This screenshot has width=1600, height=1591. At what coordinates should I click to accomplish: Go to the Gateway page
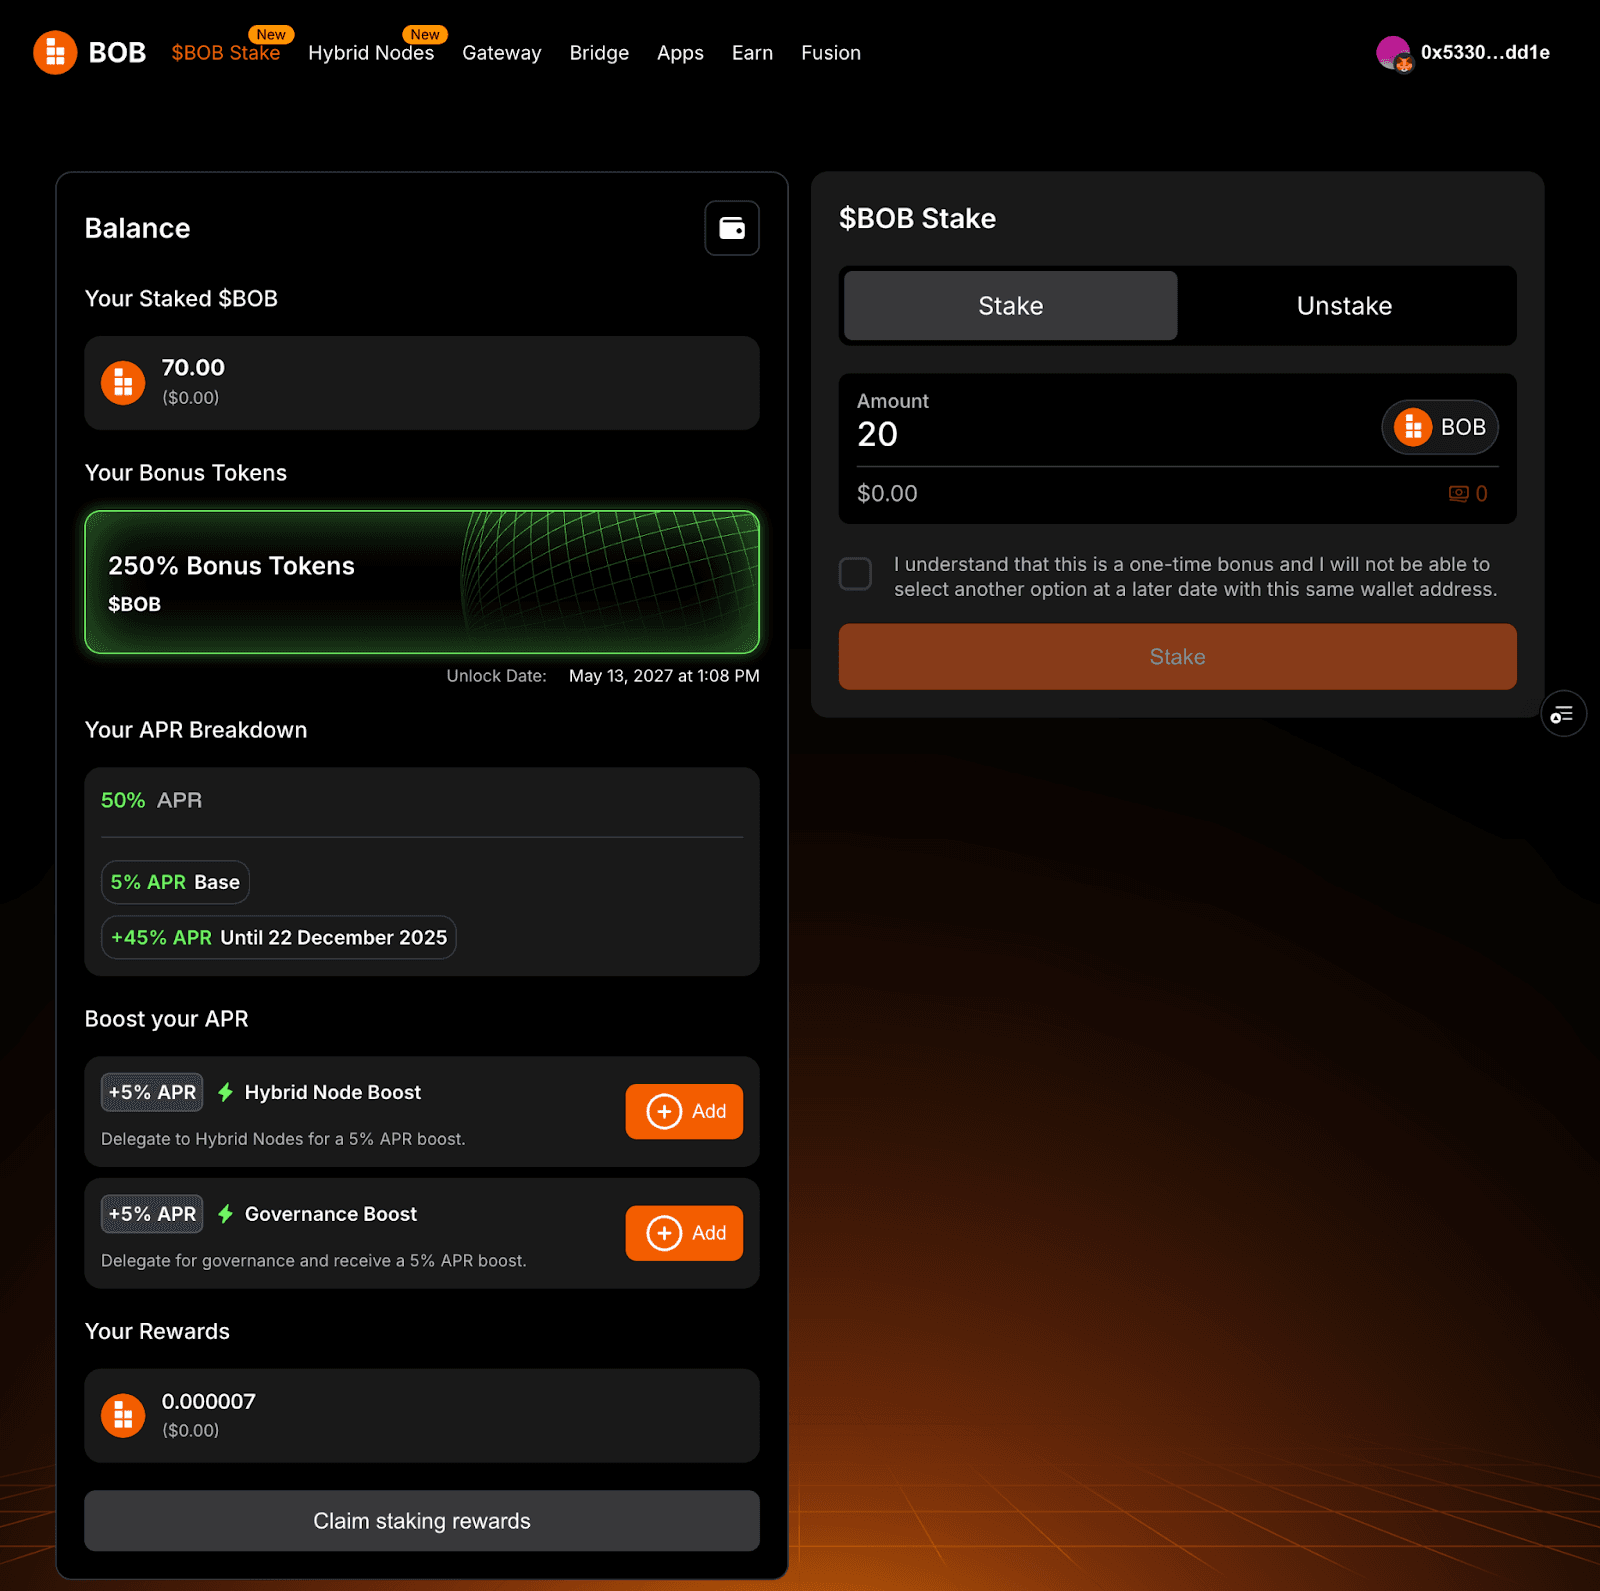[x=501, y=53]
